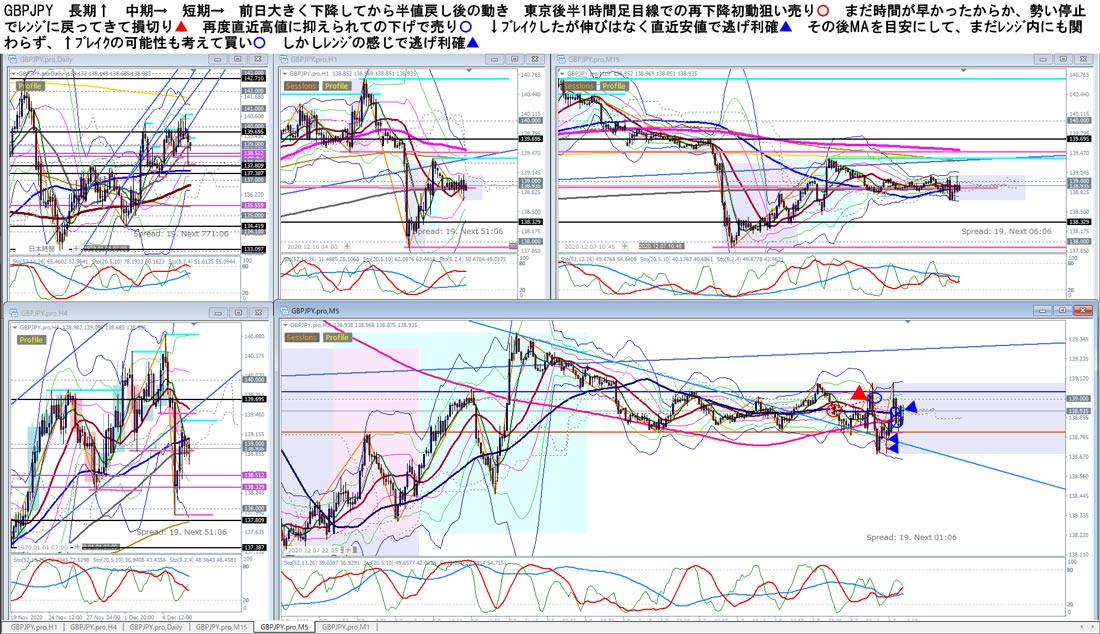Viewport: 1100px width, 634px height.
Task: Maximize the GBPJPY.pro,Daily chart window
Action: click(238, 60)
